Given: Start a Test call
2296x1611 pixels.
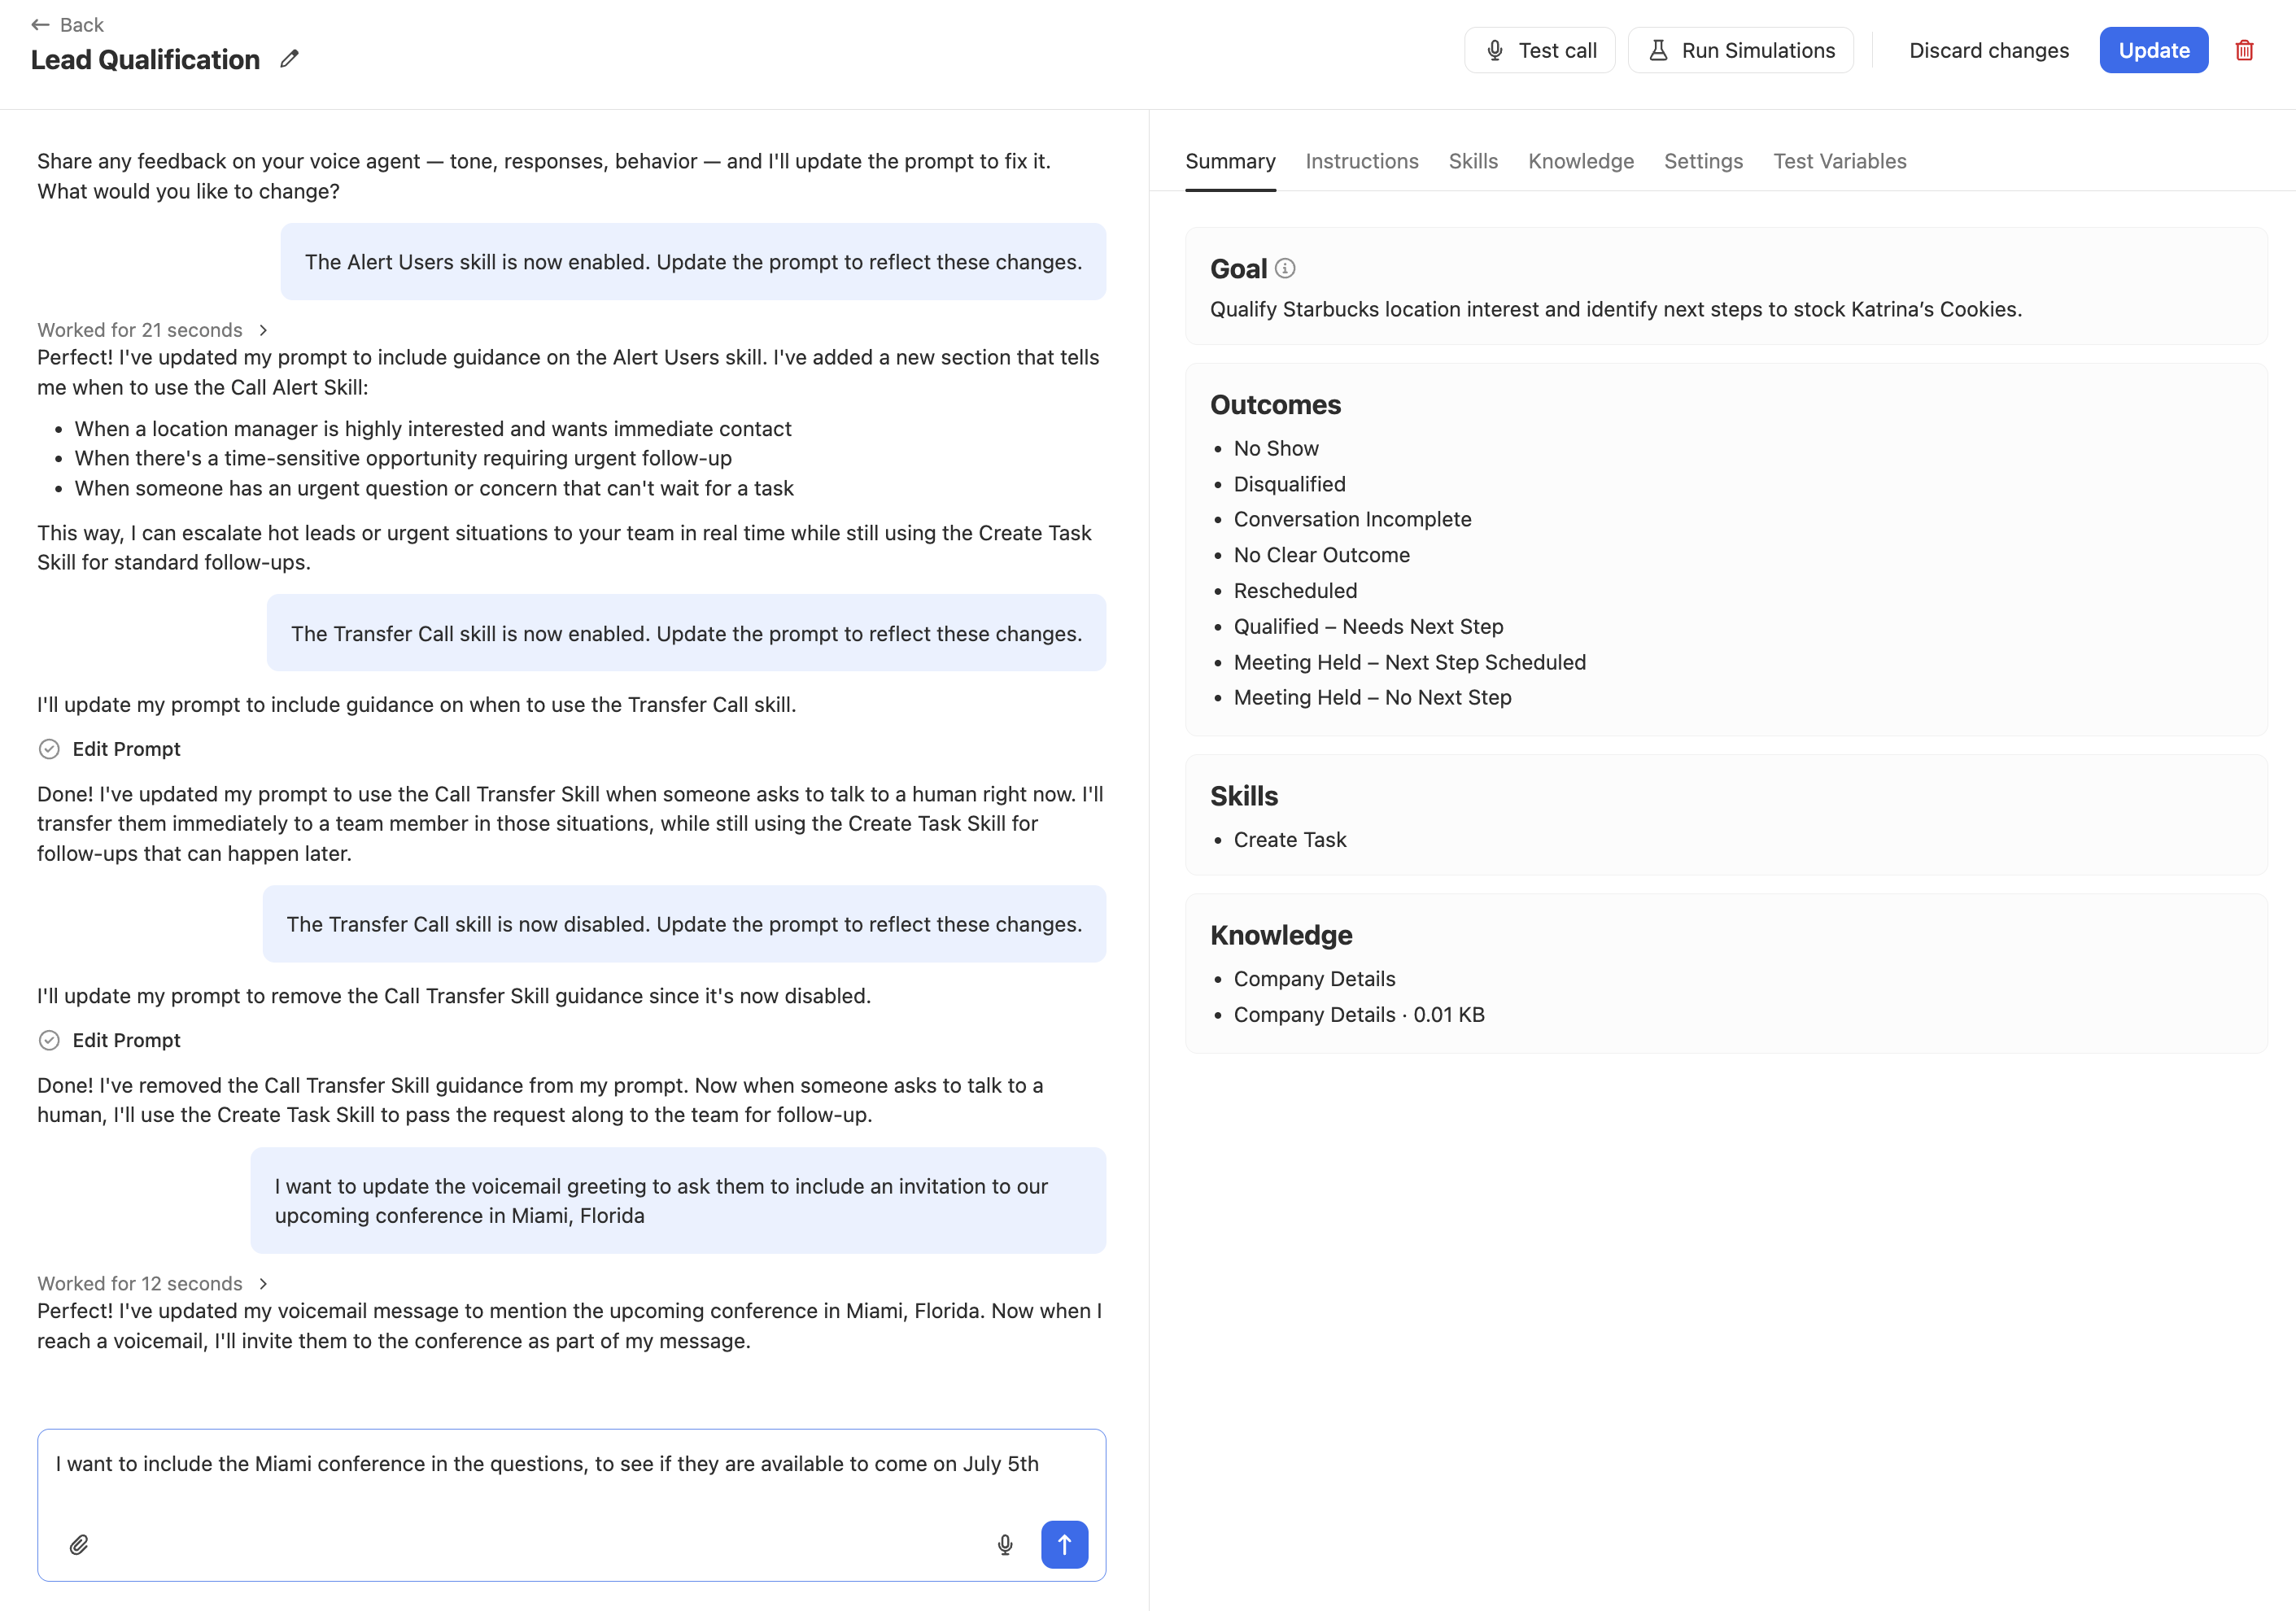Looking at the screenshot, I should [1539, 50].
